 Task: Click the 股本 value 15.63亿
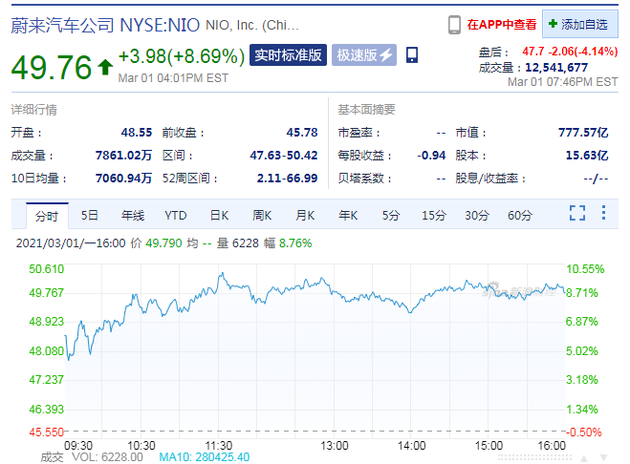click(x=587, y=155)
